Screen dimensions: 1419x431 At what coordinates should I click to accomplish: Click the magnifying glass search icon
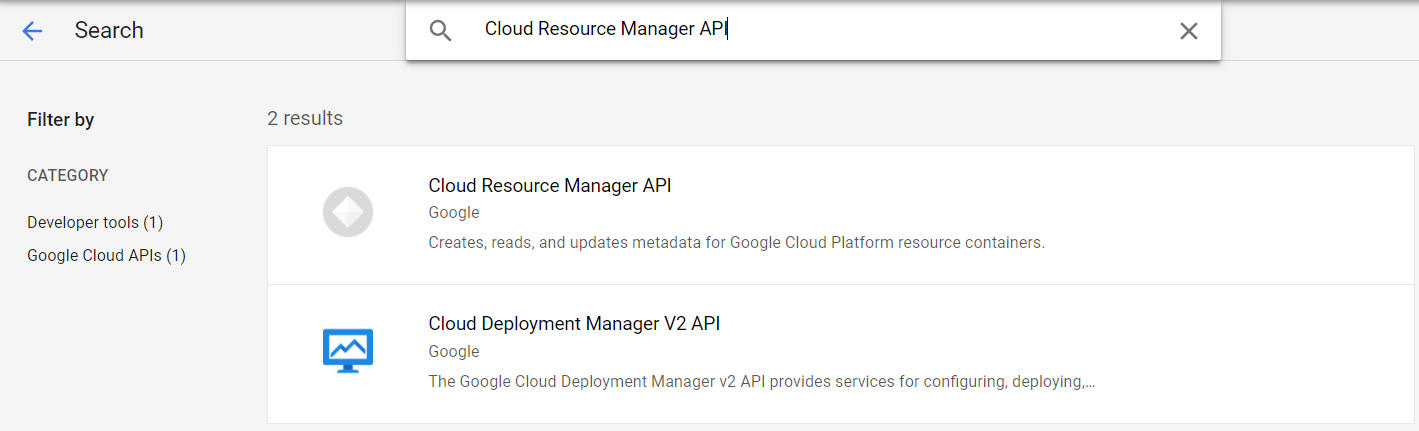(x=441, y=30)
